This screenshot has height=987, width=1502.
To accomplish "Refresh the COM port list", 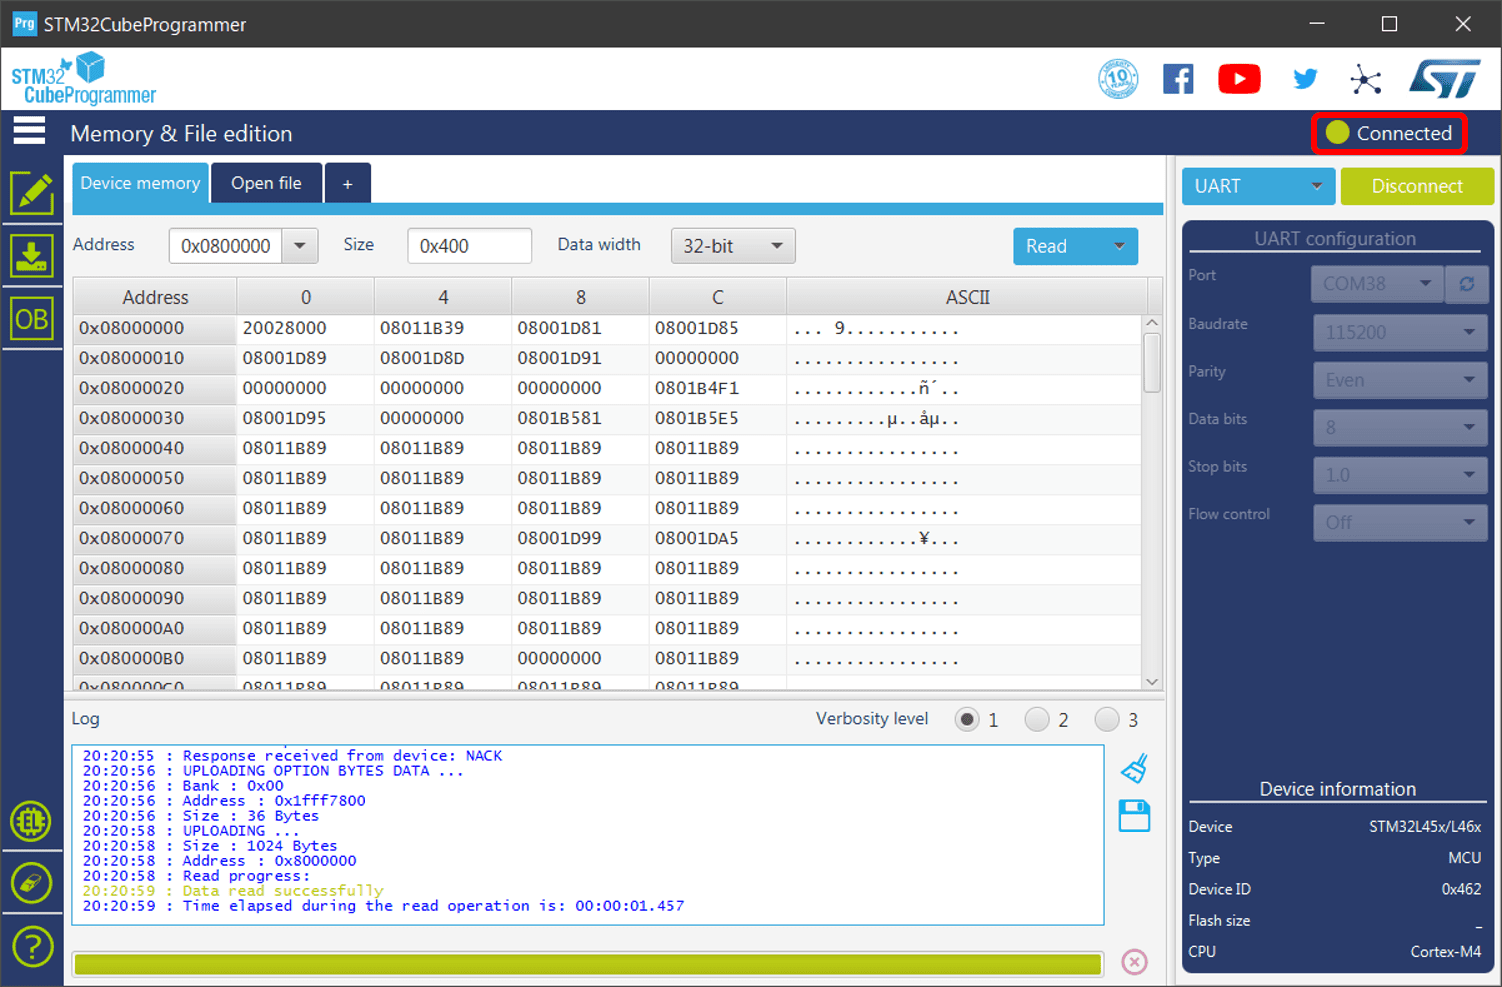I will click(1466, 284).
